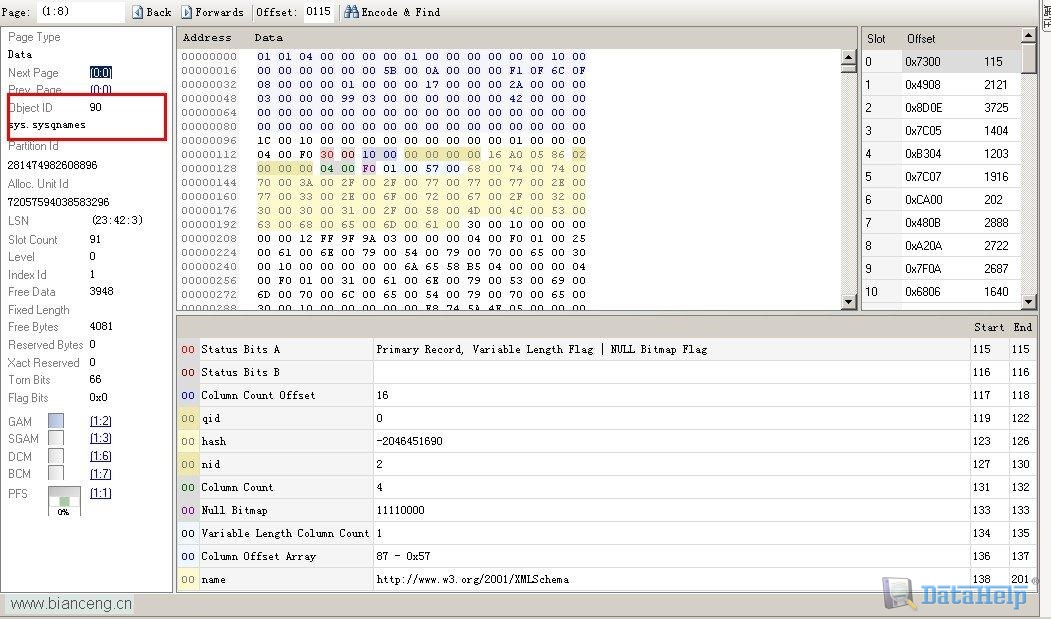Select slot 2 with offset 0x8D0E

click(x=942, y=108)
